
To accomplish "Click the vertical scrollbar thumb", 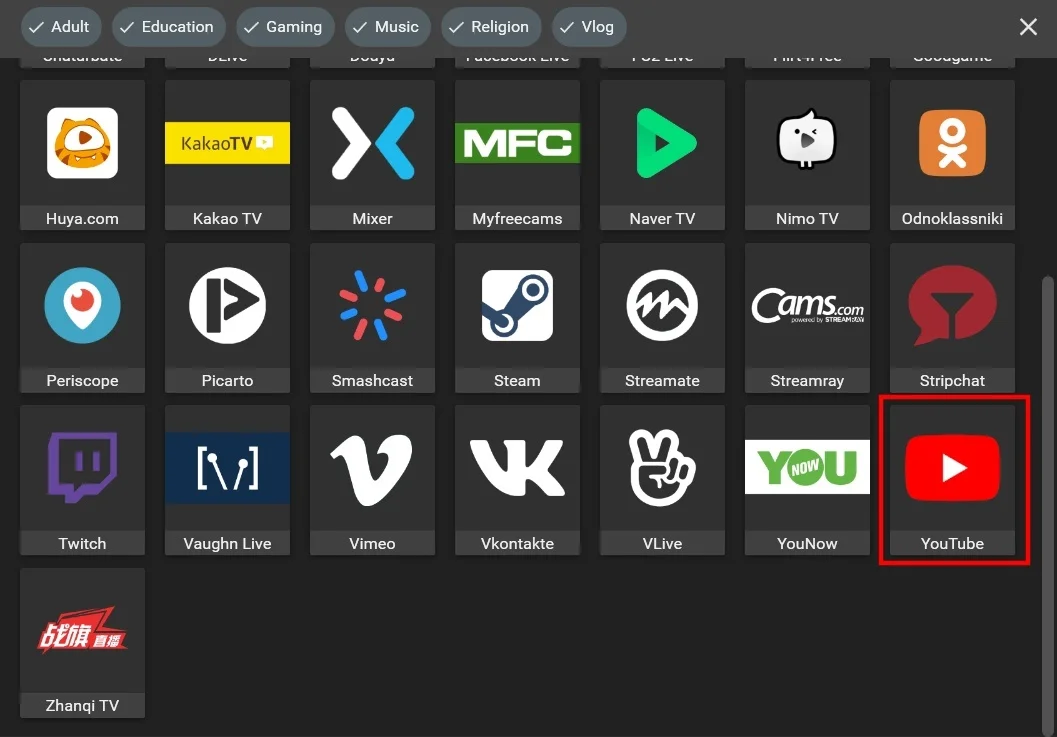I will click(1047, 504).
